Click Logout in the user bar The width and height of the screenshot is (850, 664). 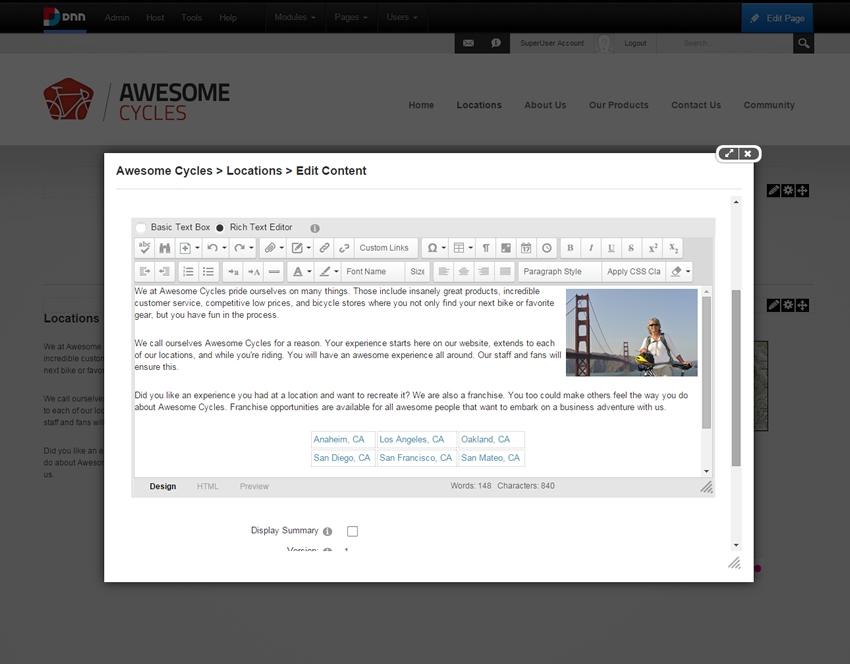pos(635,43)
